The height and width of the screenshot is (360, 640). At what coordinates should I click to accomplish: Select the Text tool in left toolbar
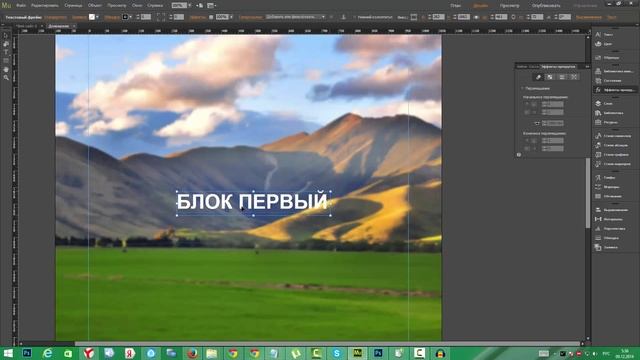coord(6,52)
